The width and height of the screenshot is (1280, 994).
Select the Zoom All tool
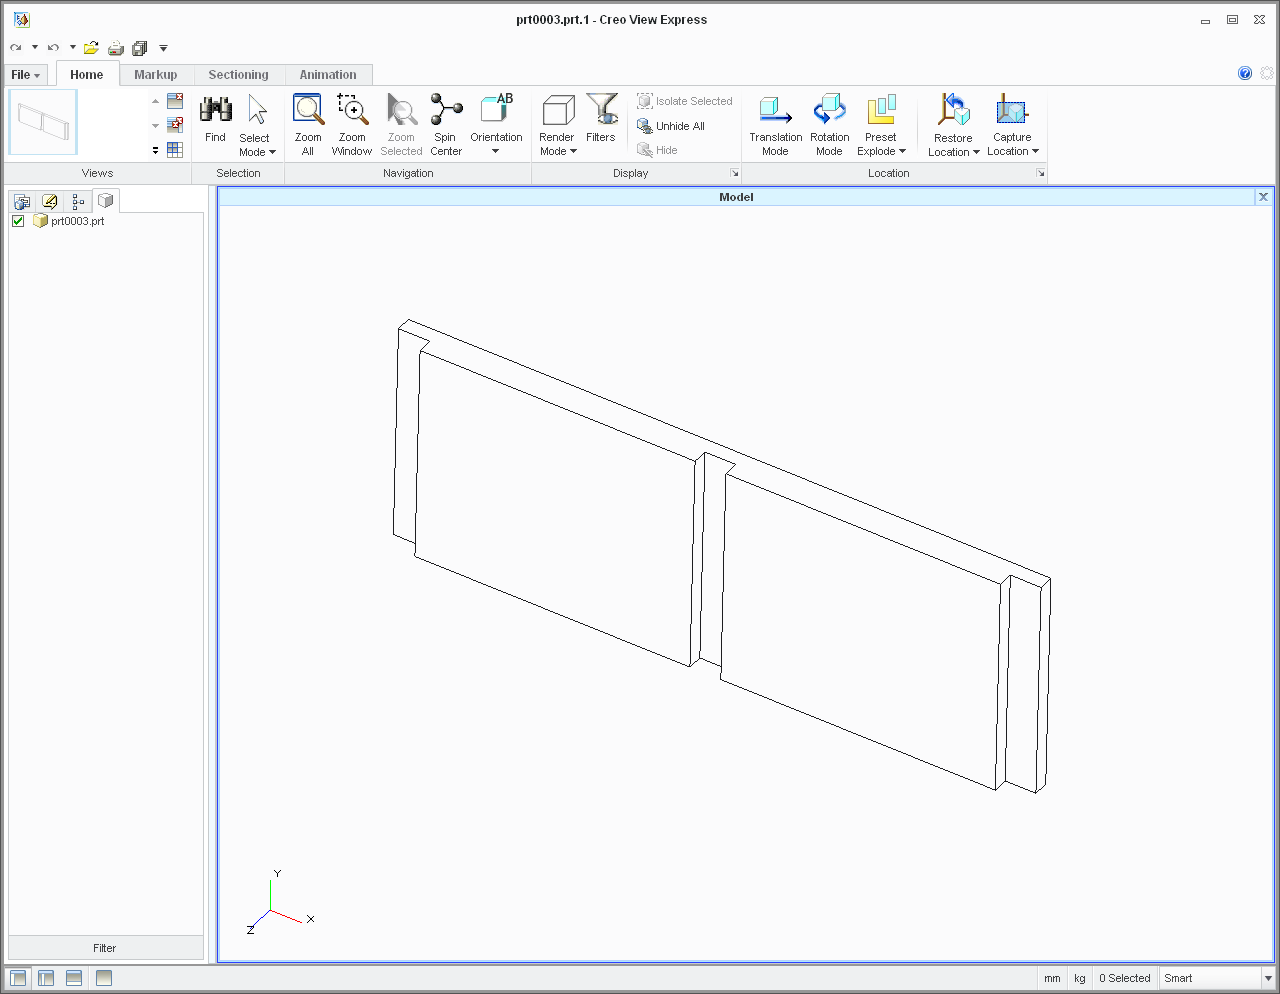308,125
